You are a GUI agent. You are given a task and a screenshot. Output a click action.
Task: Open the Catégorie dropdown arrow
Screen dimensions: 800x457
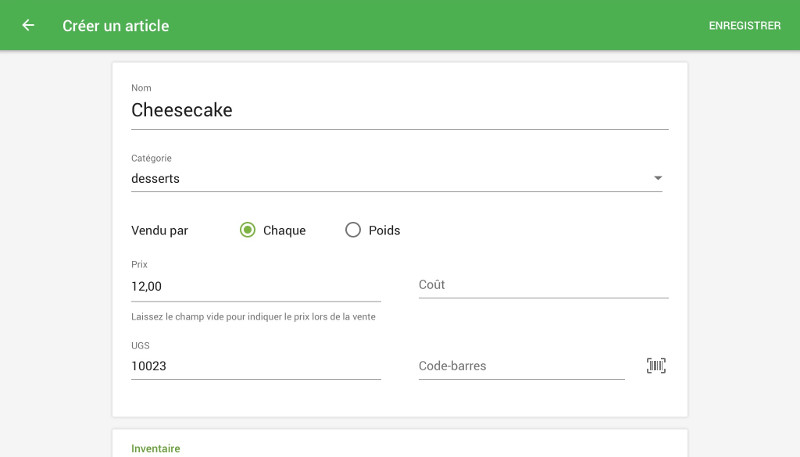pos(657,179)
